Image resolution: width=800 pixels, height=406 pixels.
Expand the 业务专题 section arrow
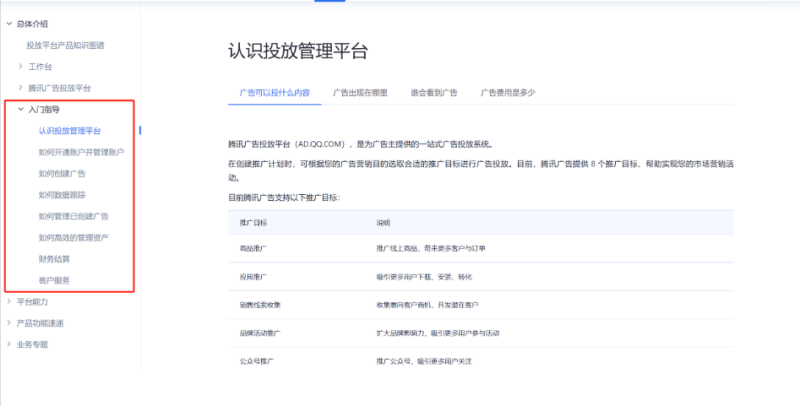coord(9,344)
